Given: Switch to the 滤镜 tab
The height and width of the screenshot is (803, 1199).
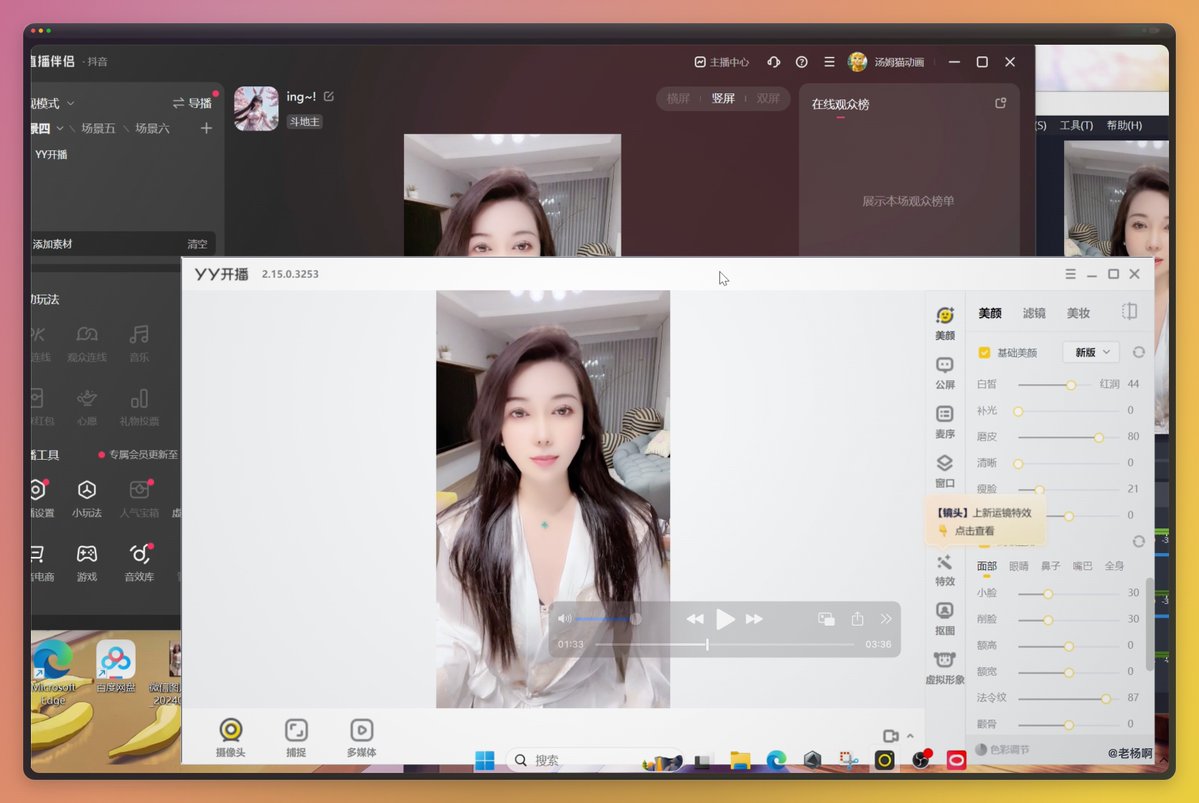Looking at the screenshot, I should [1034, 313].
